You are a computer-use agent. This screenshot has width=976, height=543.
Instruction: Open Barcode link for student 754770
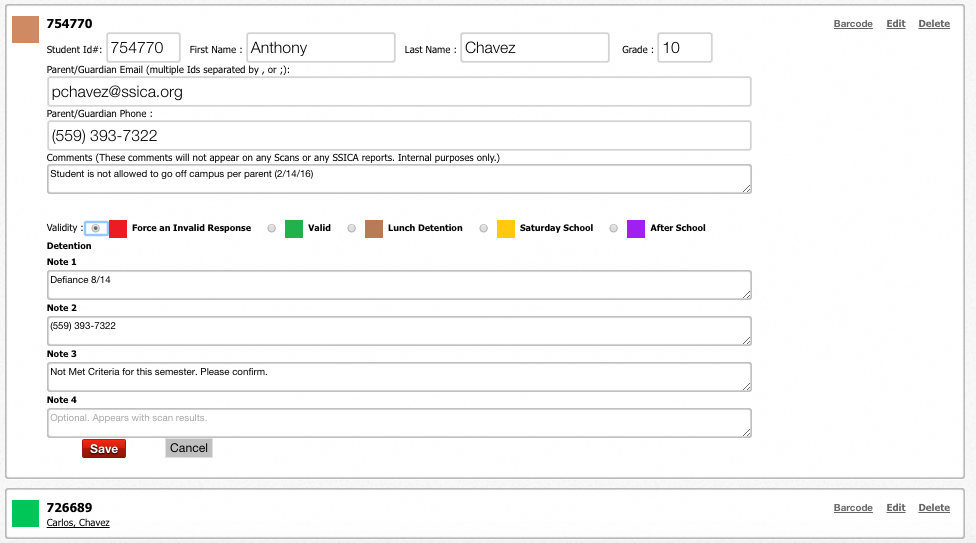(x=853, y=24)
